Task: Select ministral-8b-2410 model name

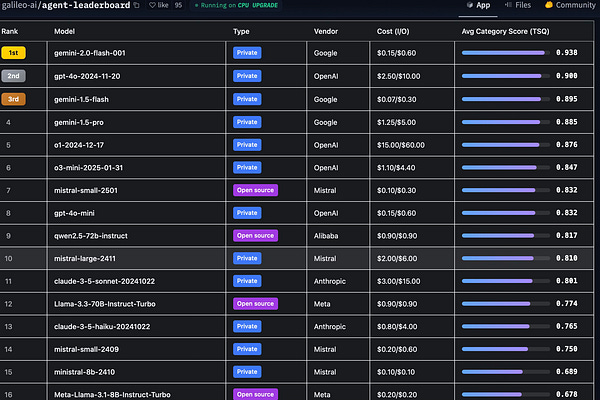Action: pyautogui.click(x=84, y=372)
